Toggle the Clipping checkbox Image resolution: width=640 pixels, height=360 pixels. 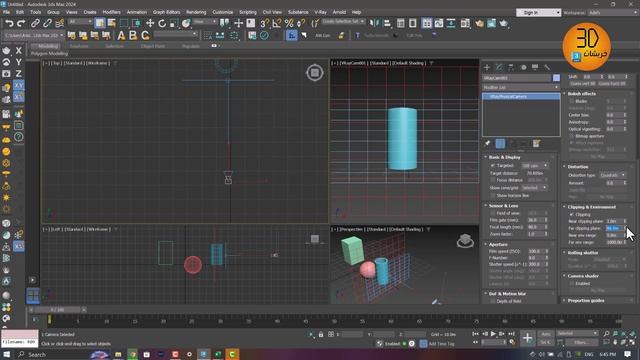point(572,214)
